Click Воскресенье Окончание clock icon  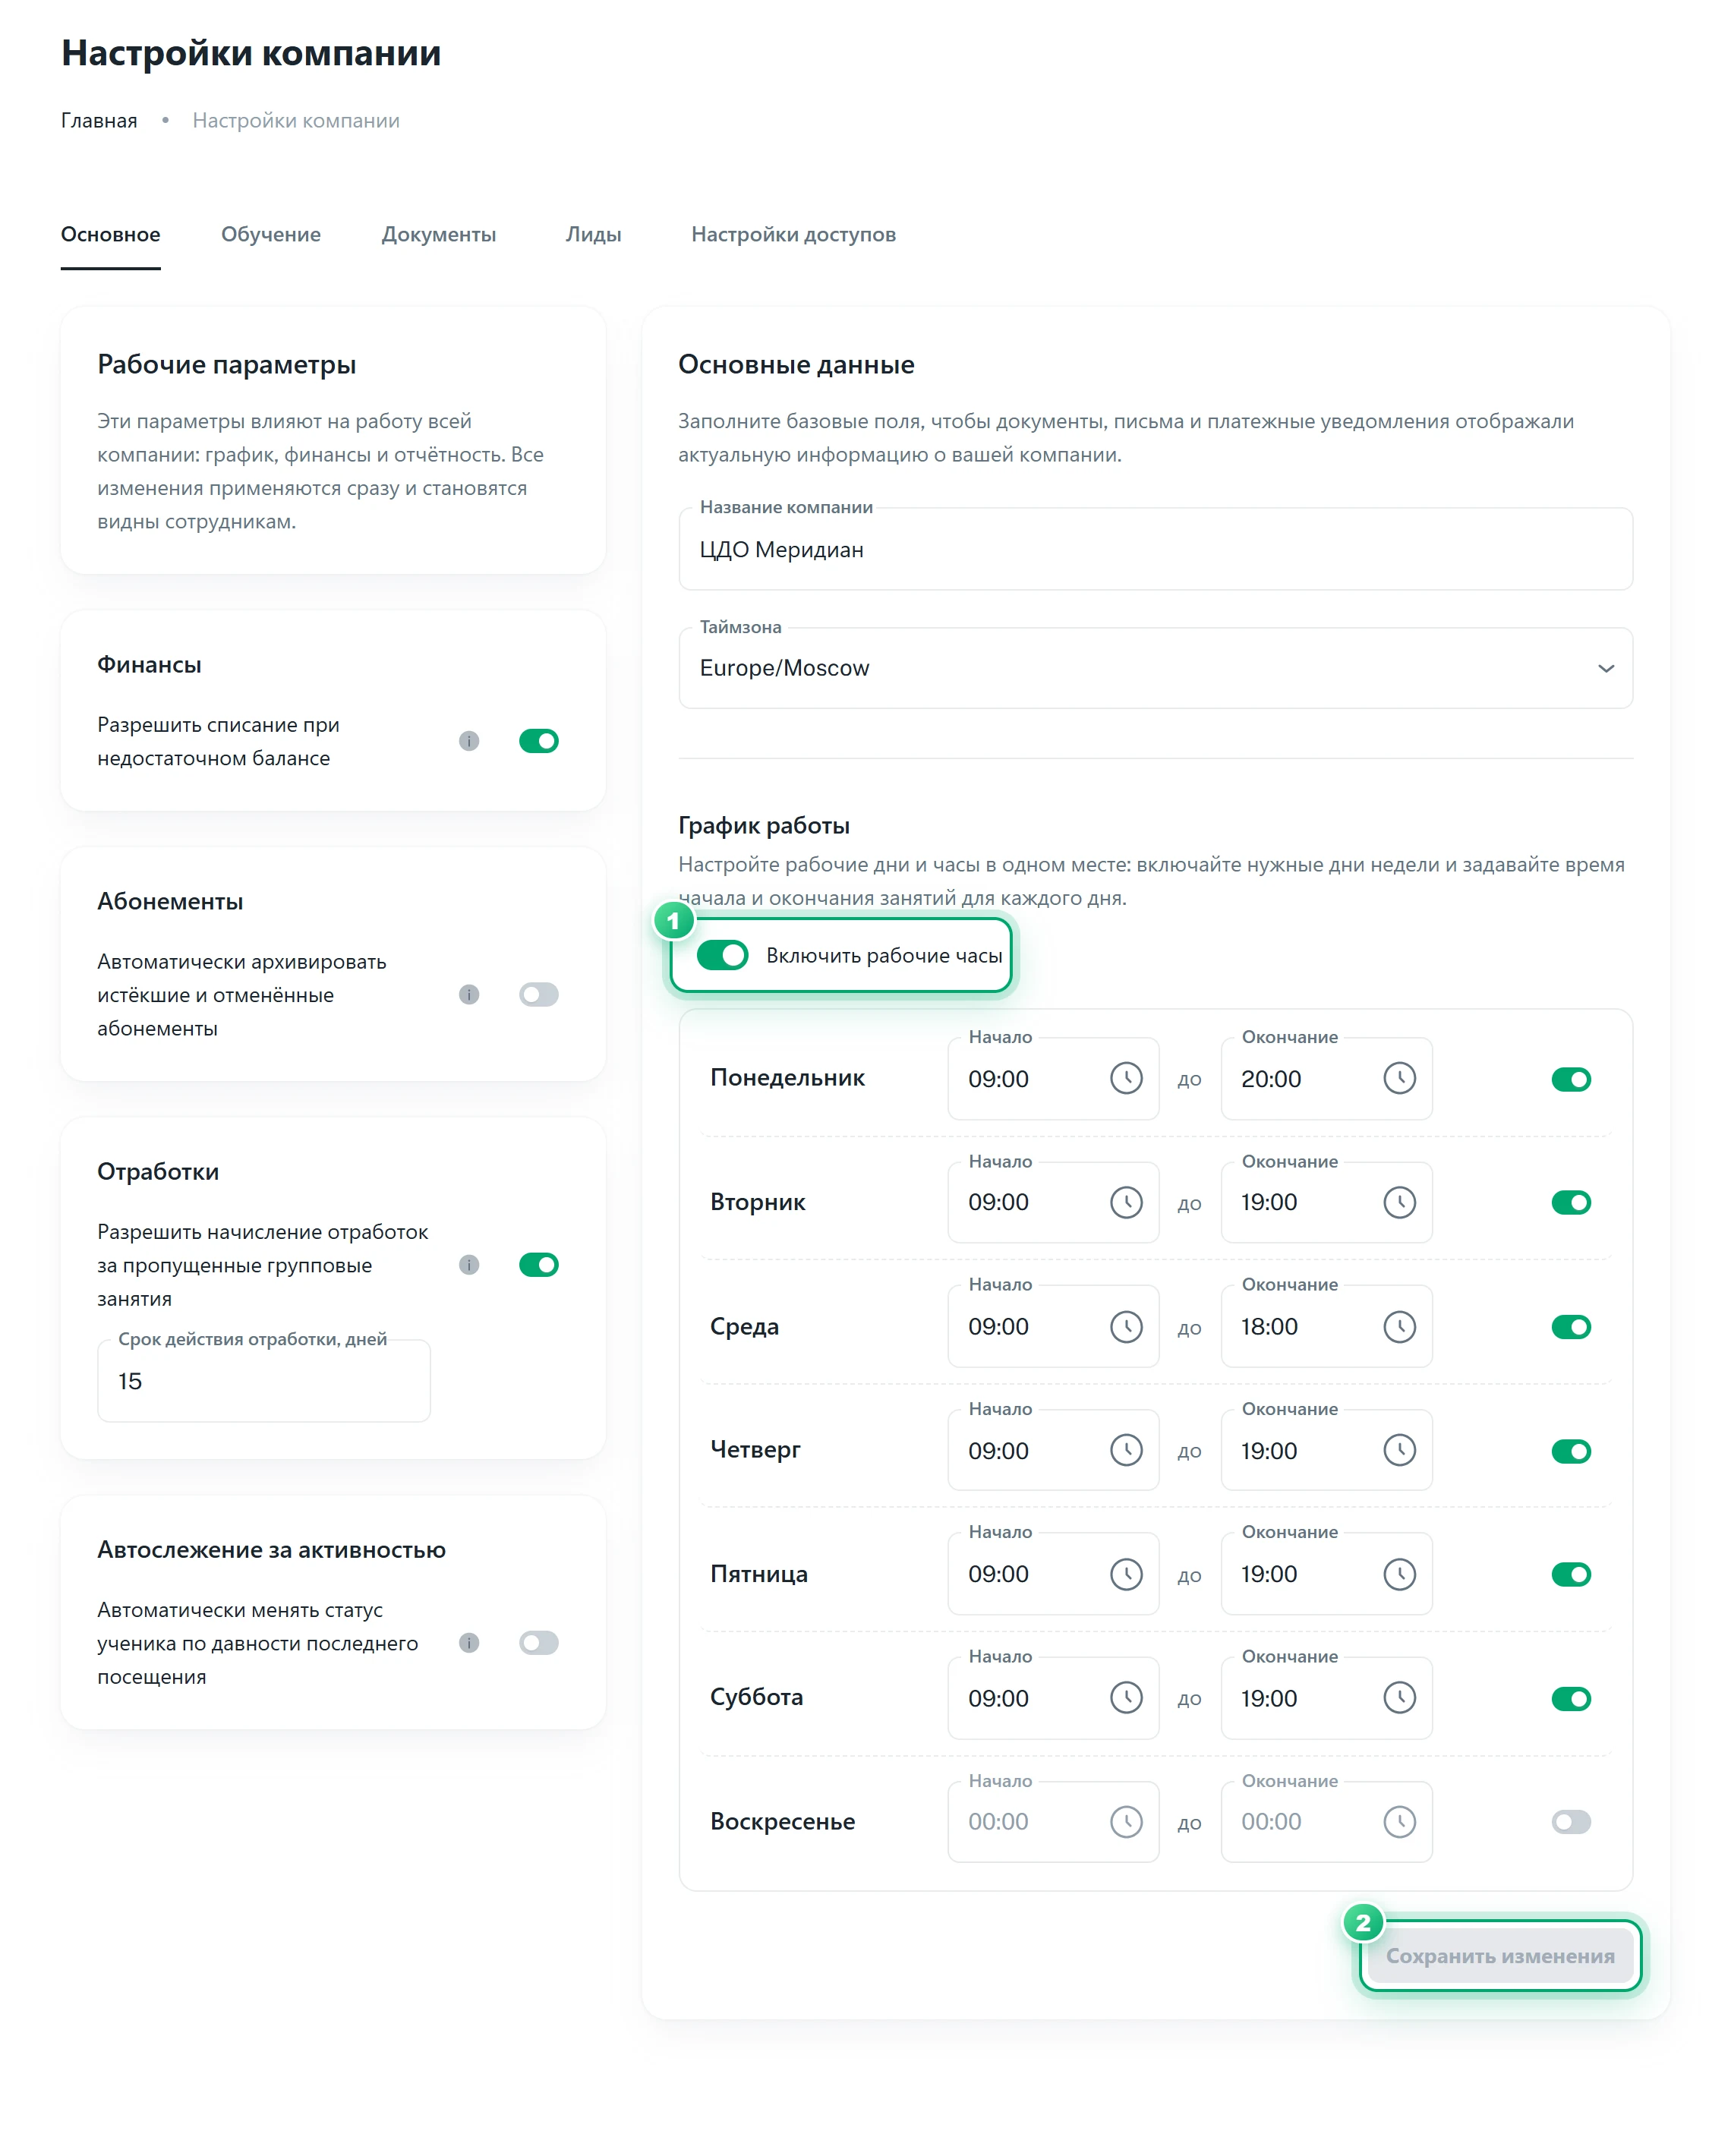coord(1399,1821)
